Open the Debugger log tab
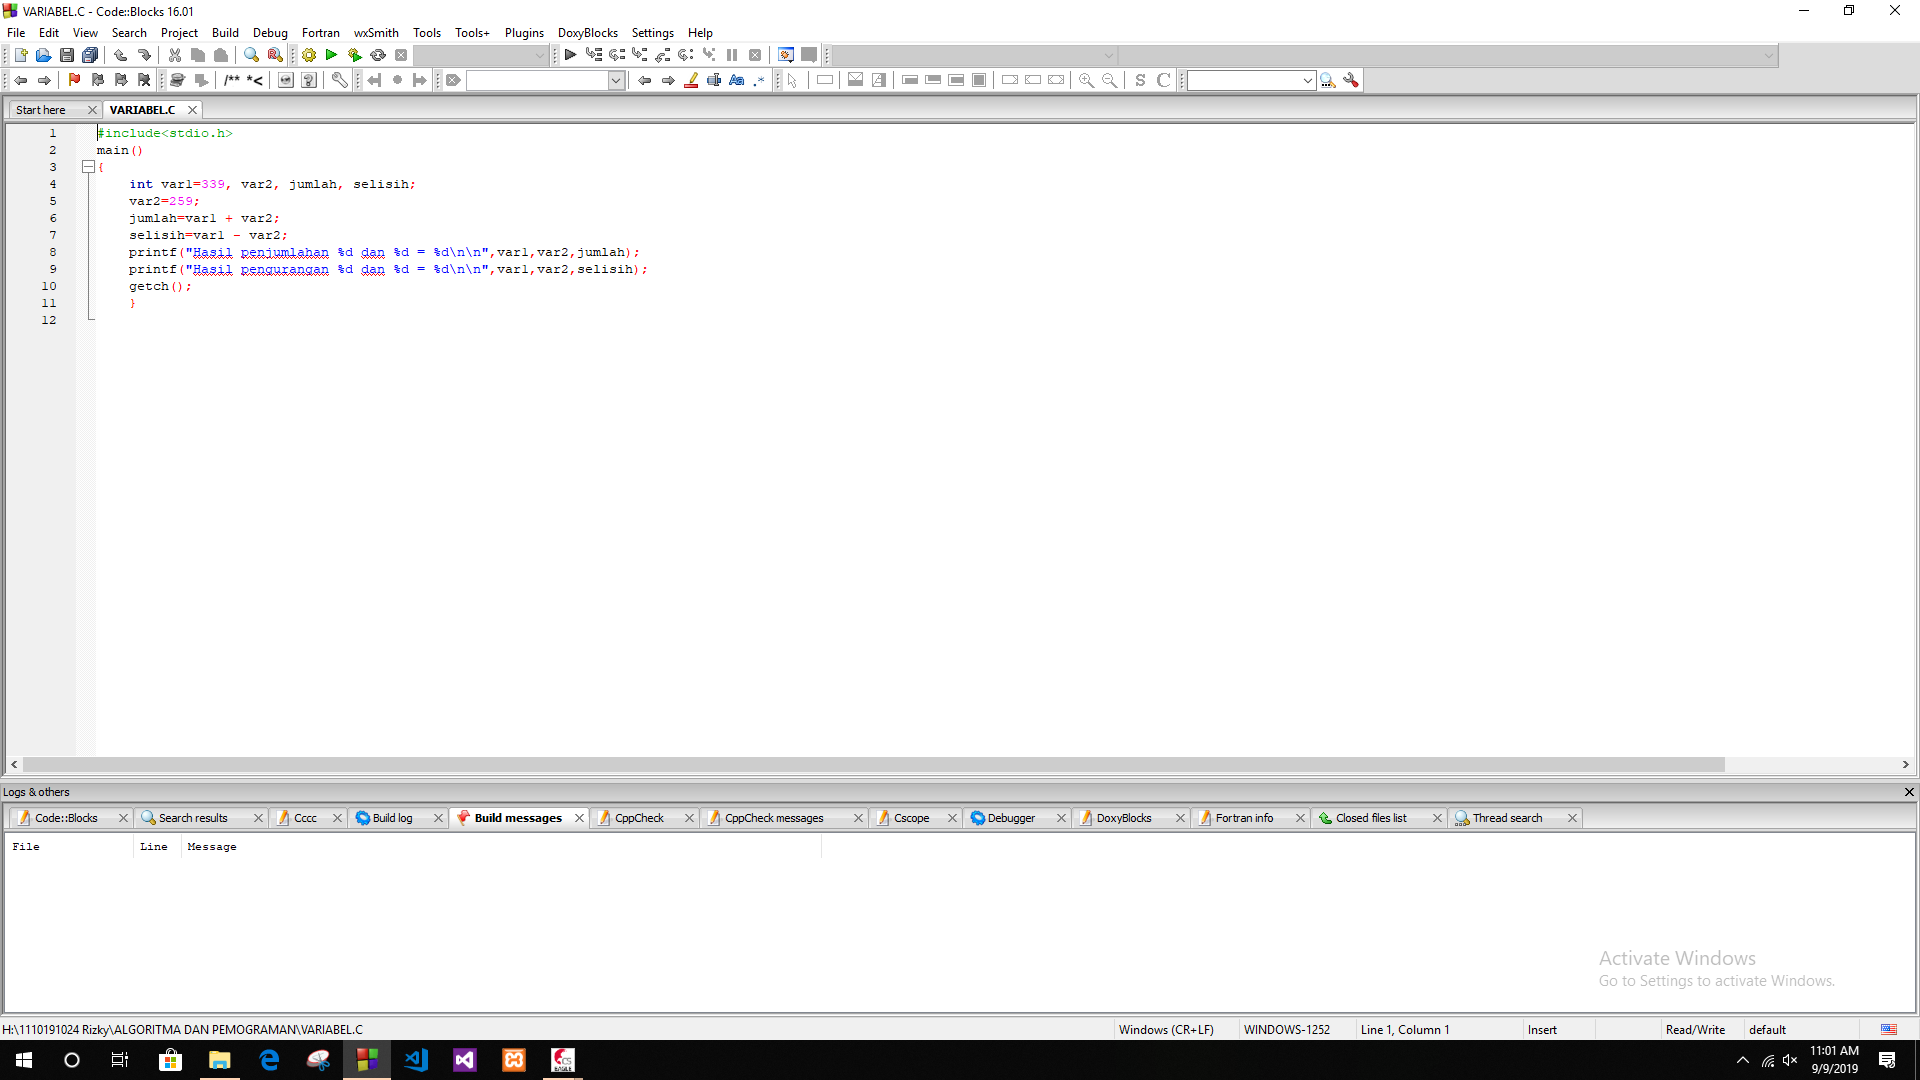1920x1080 pixels. pos(1011,818)
